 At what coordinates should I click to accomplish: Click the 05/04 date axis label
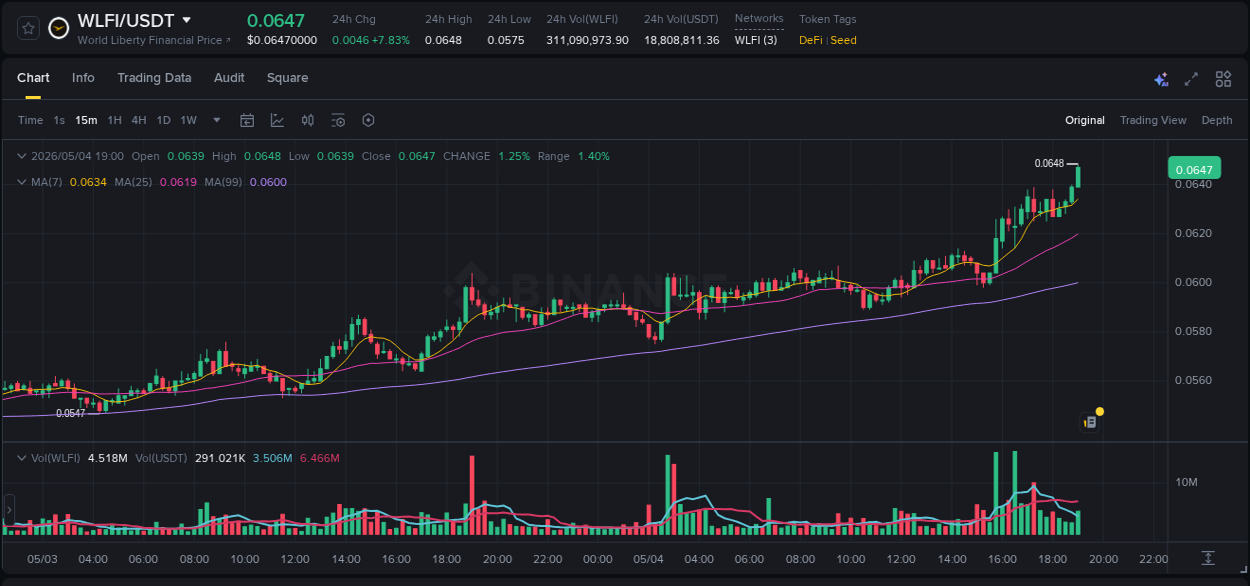click(x=648, y=559)
